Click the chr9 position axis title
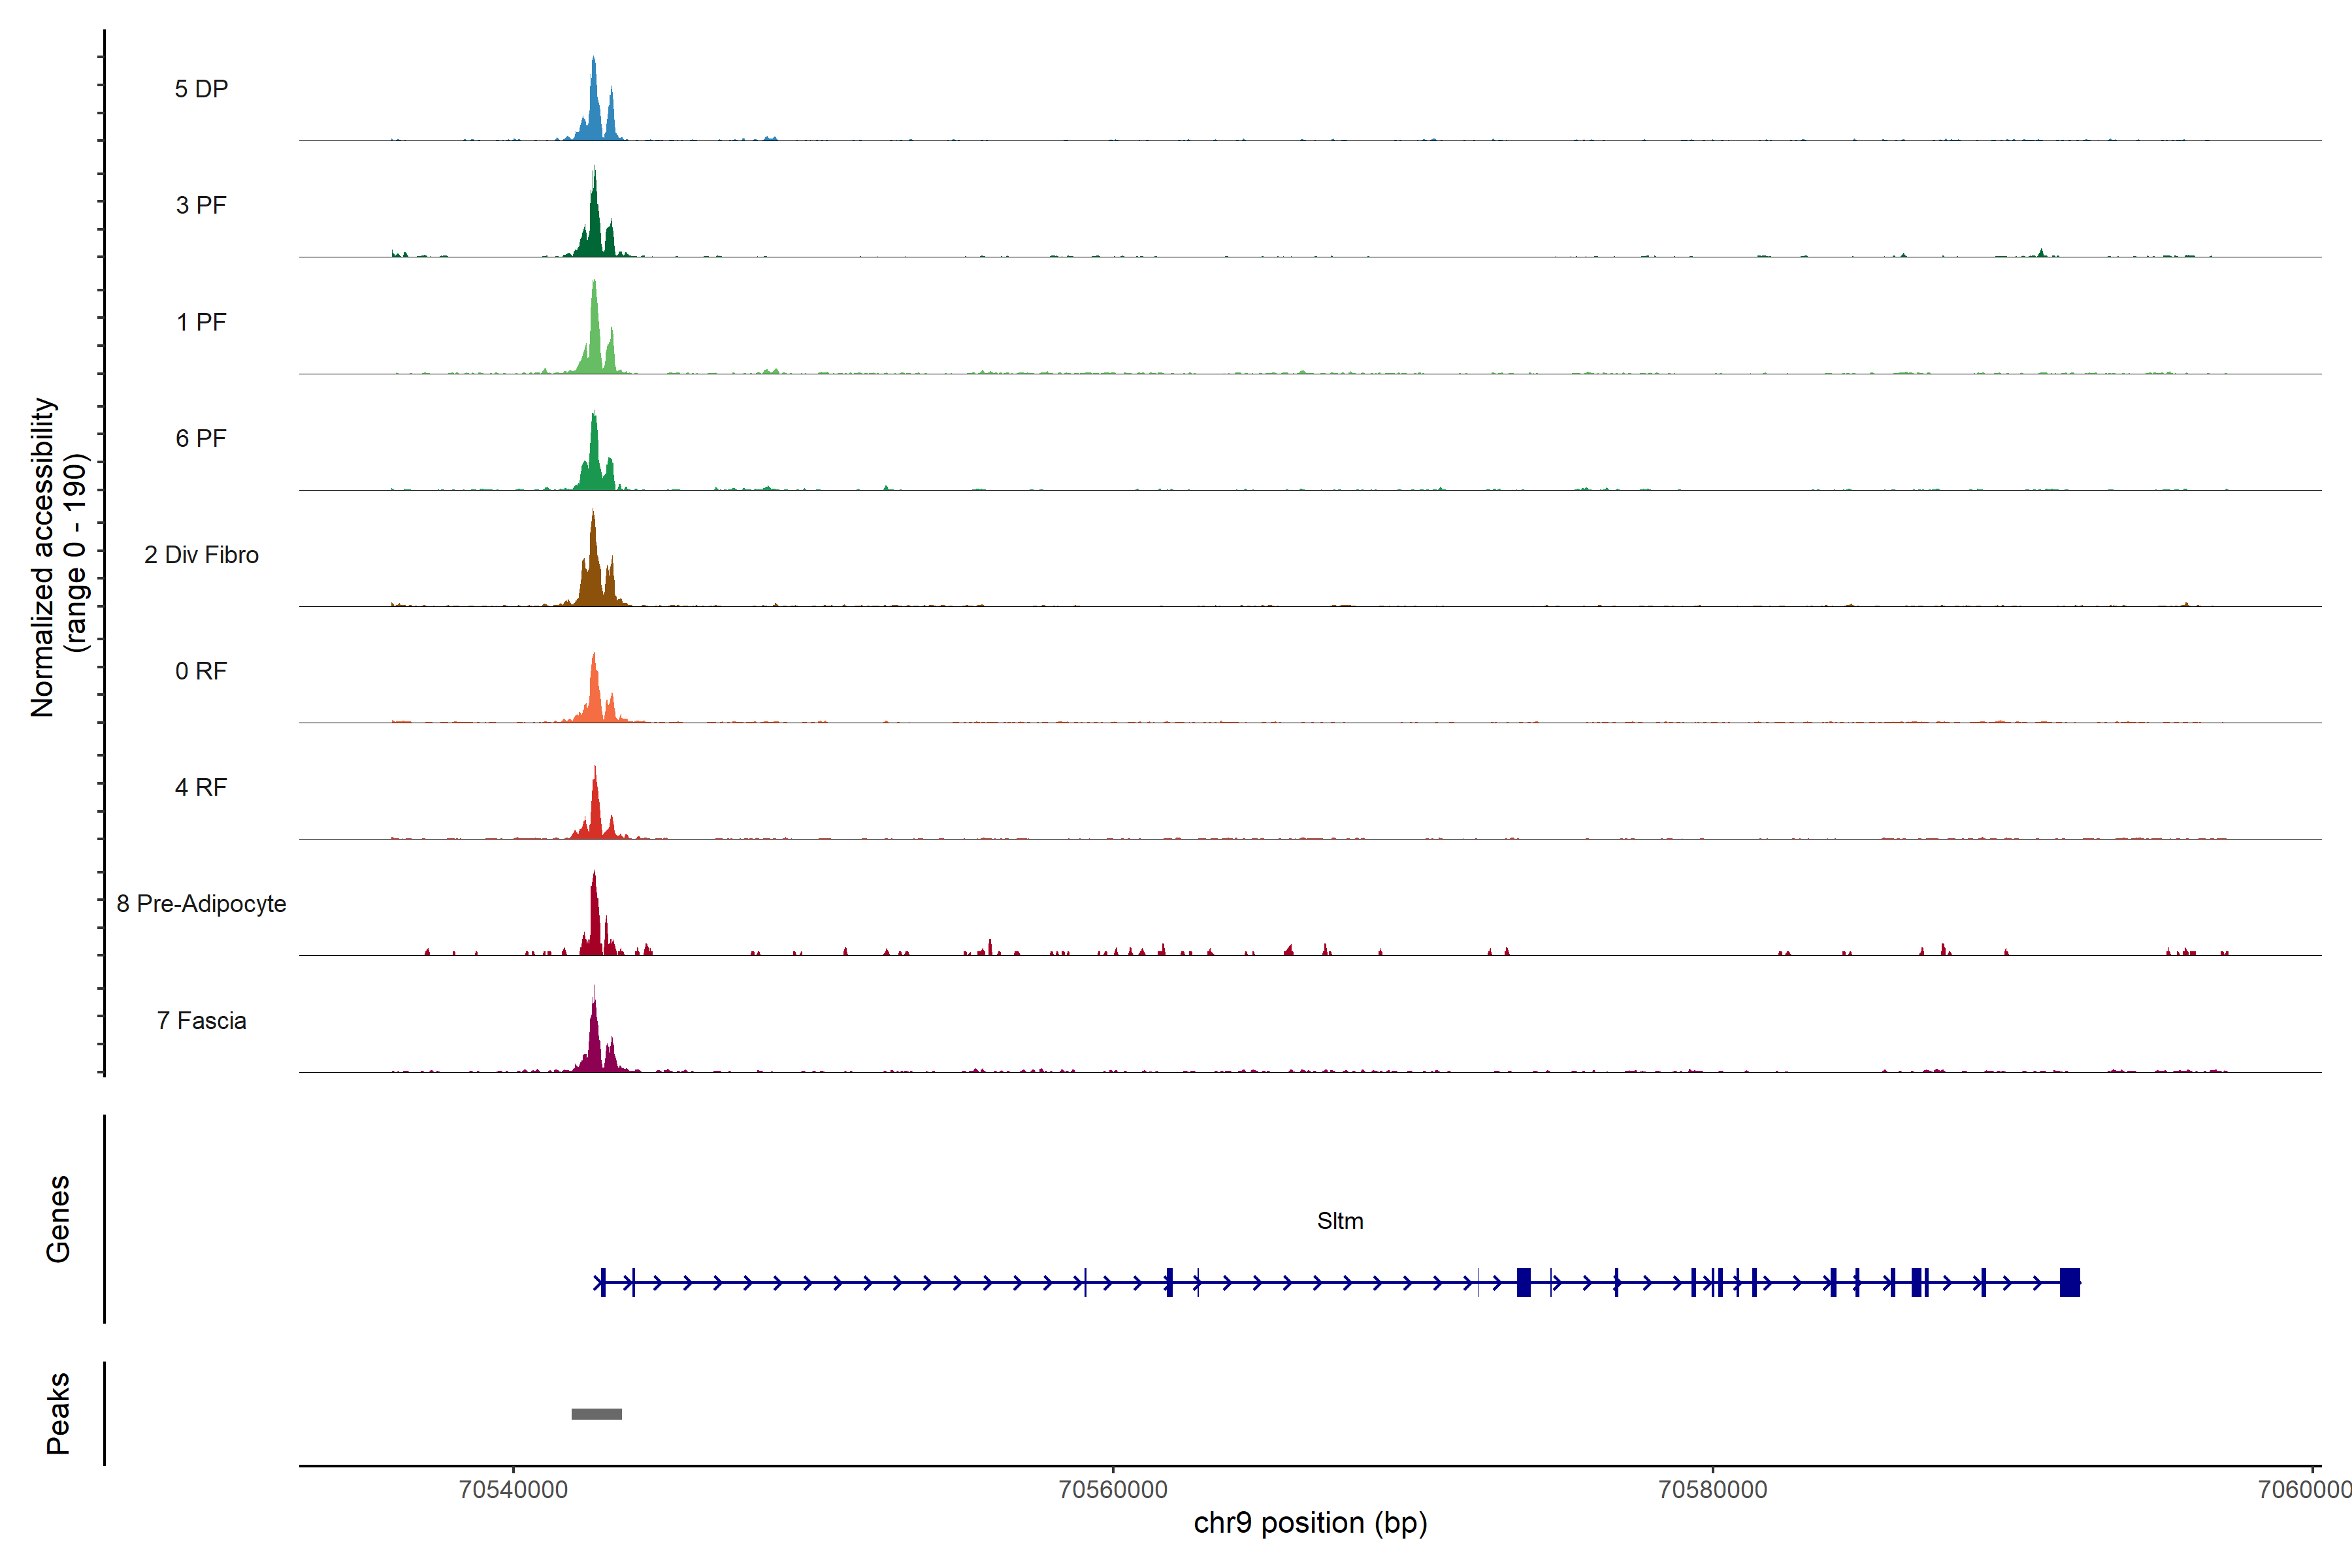The width and height of the screenshot is (2352, 1568). [1310, 1523]
